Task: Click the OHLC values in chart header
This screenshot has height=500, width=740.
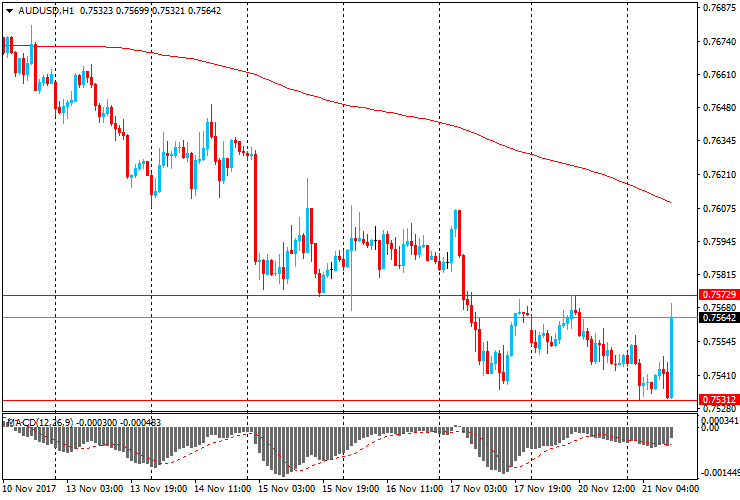Action: (x=150, y=10)
